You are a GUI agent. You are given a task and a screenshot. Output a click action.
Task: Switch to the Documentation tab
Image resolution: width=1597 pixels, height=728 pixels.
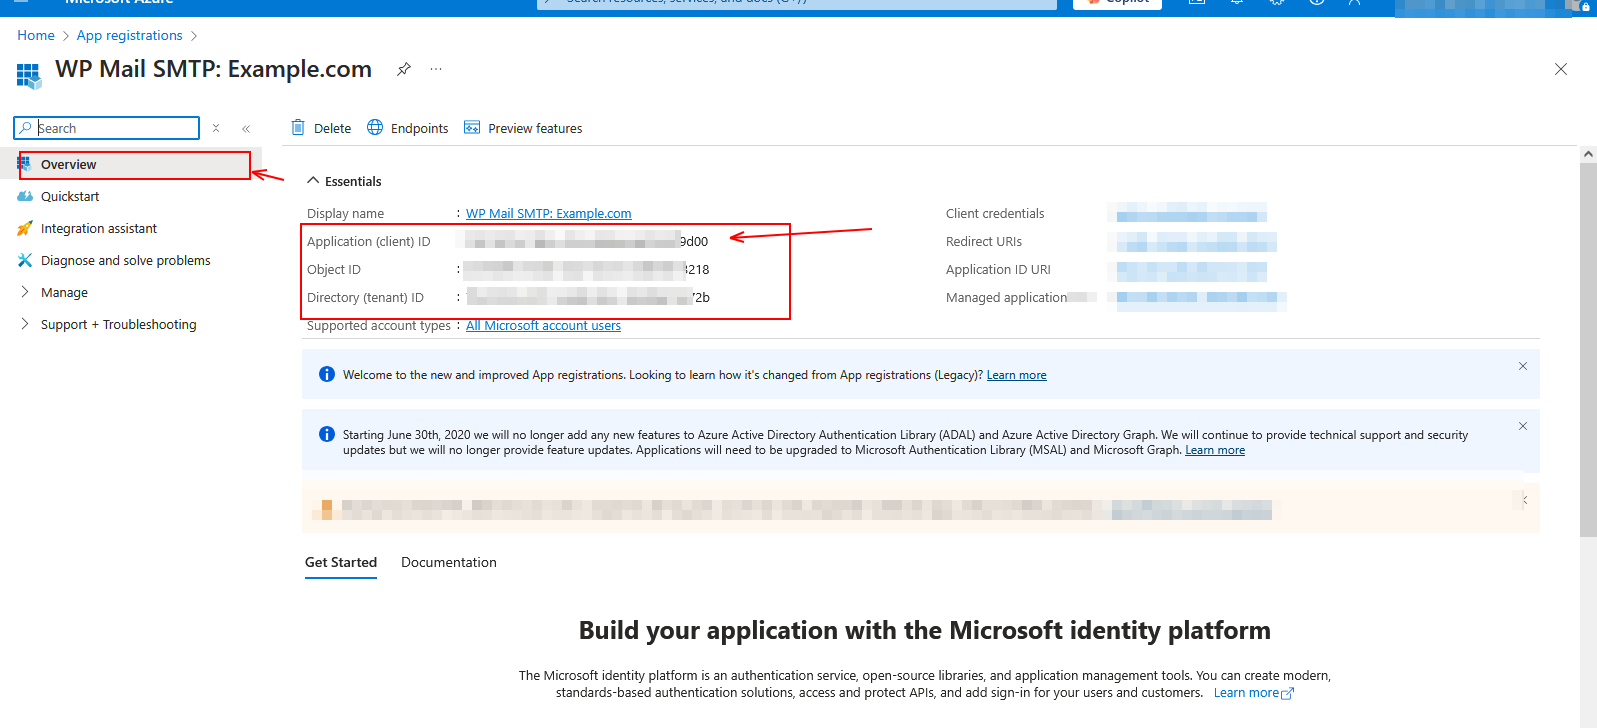coord(449,563)
